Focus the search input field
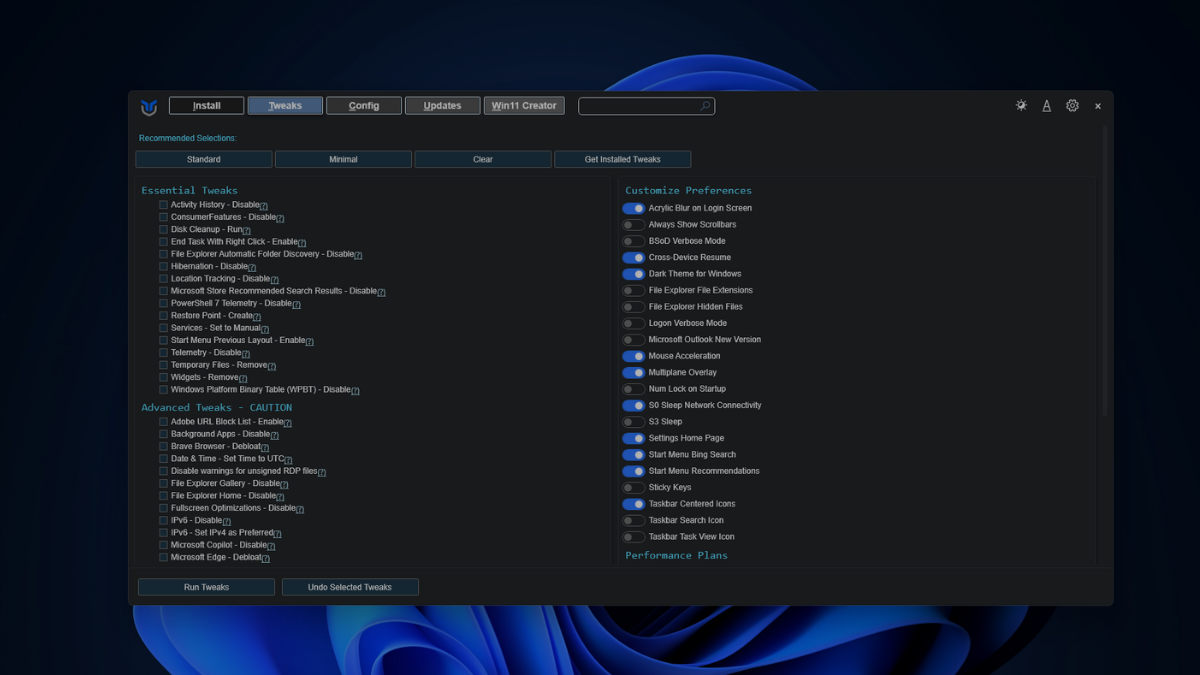This screenshot has height=675, width=1200. (646, 106)
